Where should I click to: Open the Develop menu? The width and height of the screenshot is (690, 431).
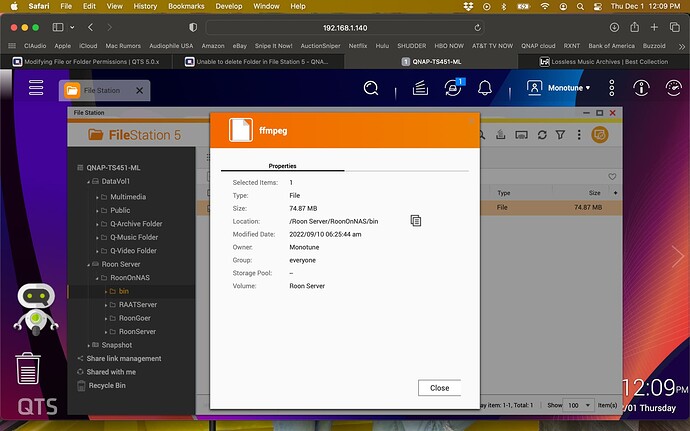(x=228, y=6)
